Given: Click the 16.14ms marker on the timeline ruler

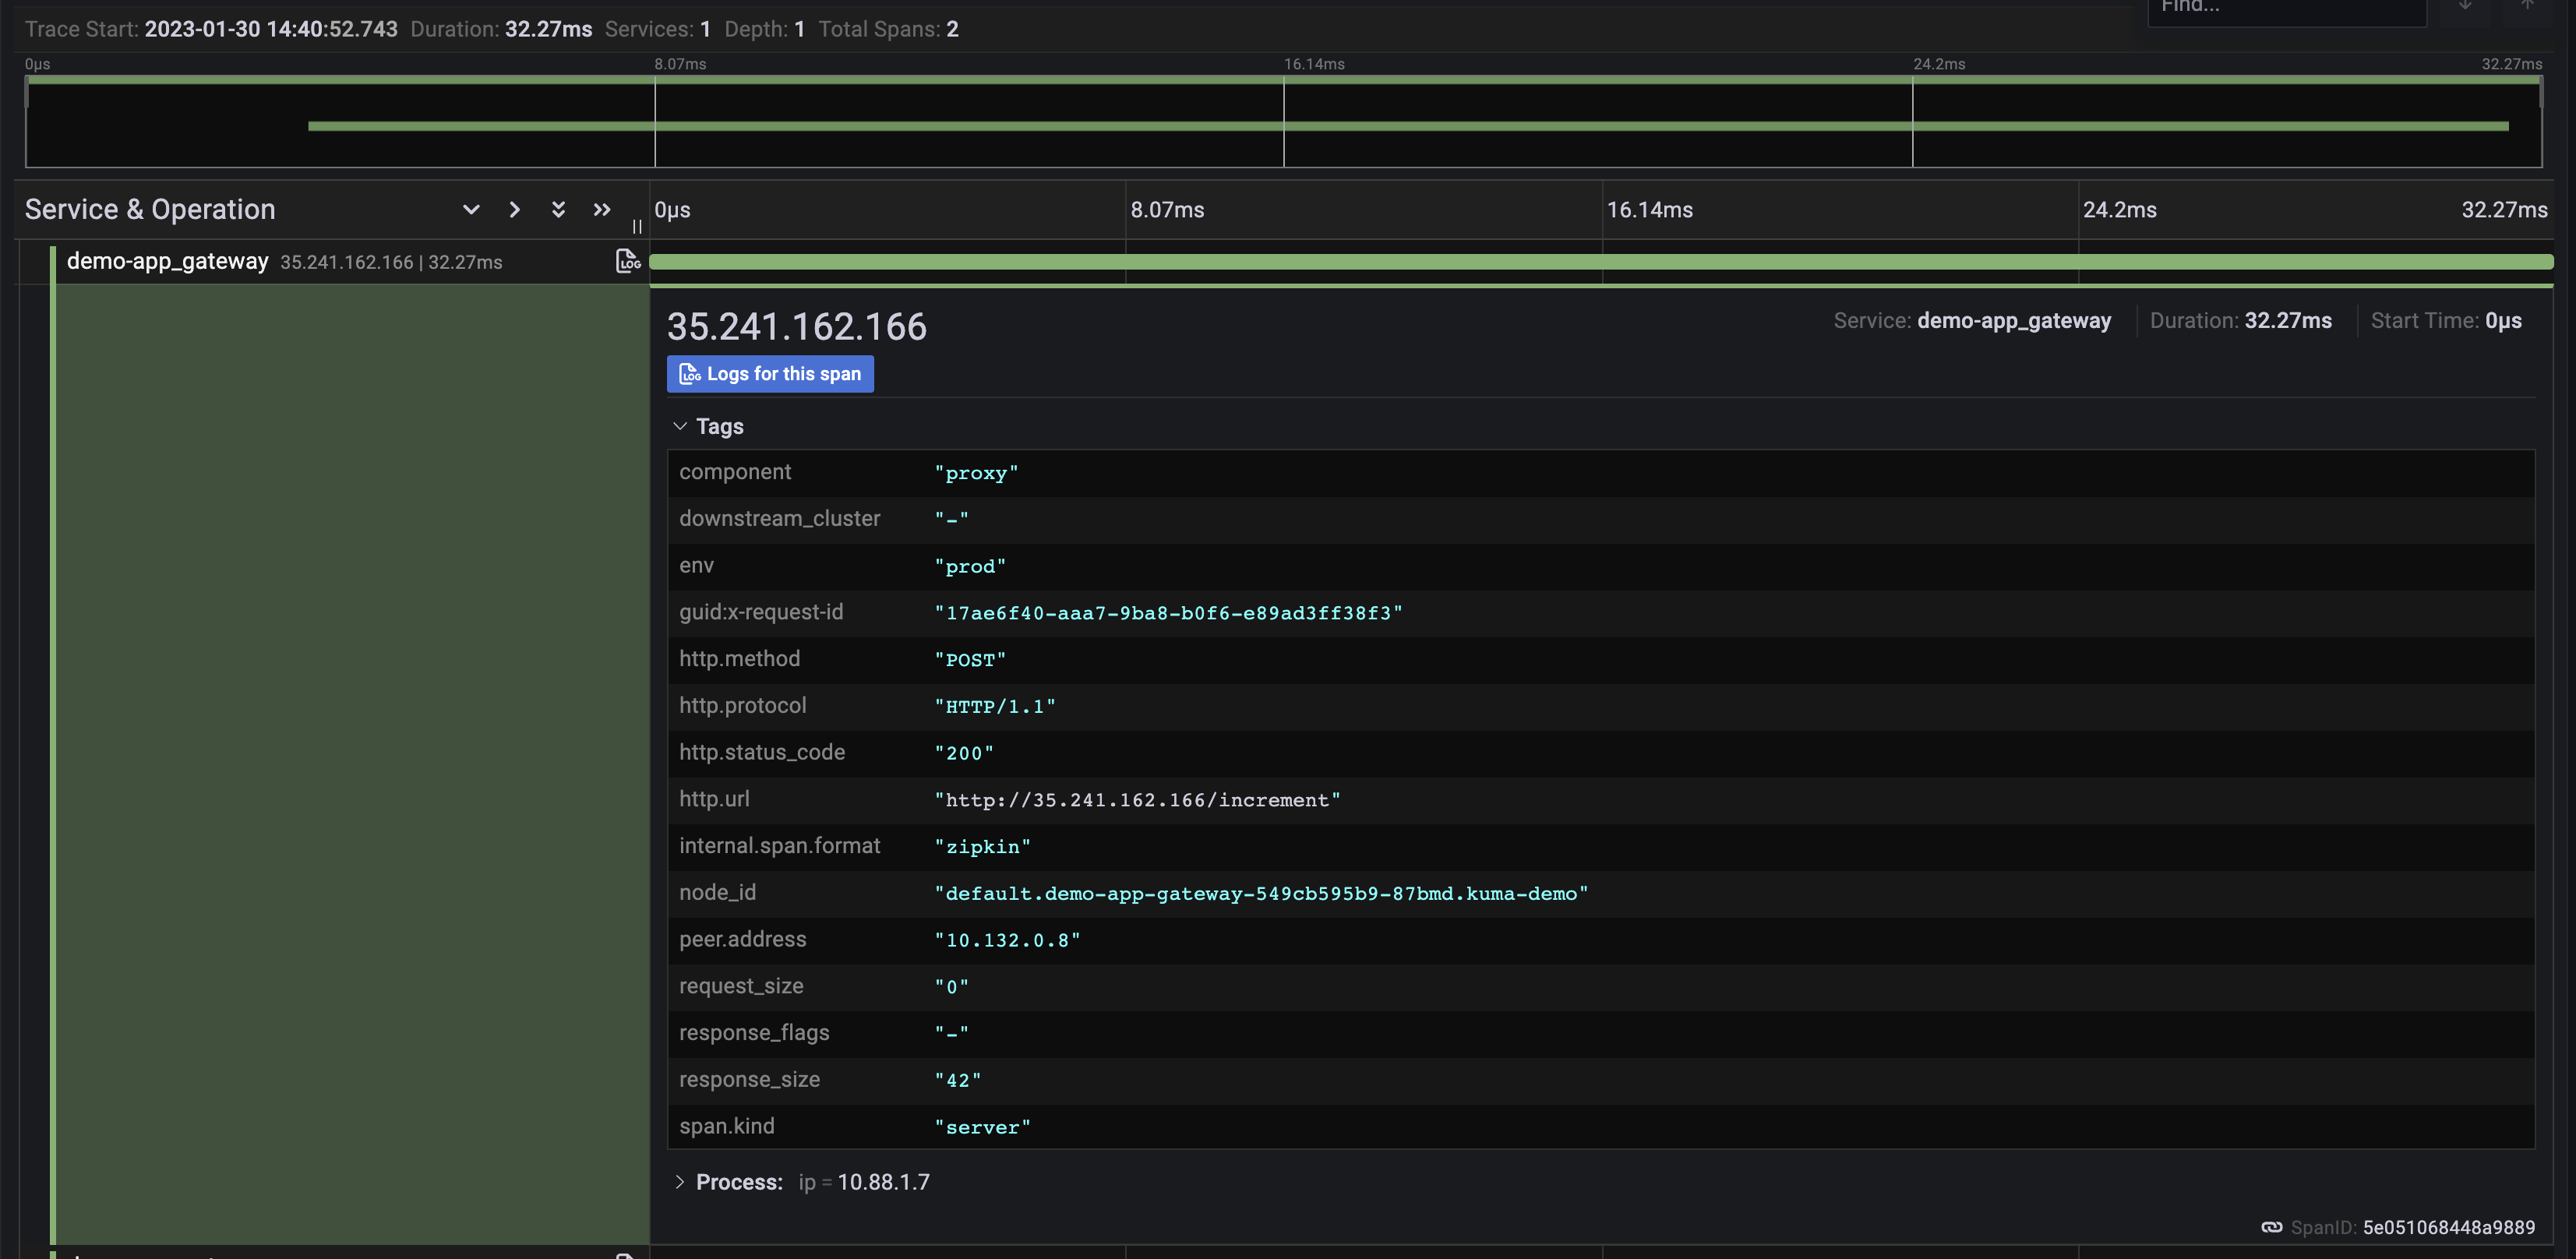Looking at the screenshot, I should click(1650, 210).
